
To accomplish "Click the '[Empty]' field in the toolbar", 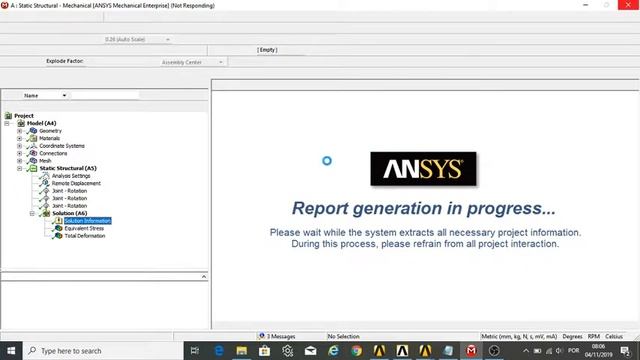I will click(267, 50).
